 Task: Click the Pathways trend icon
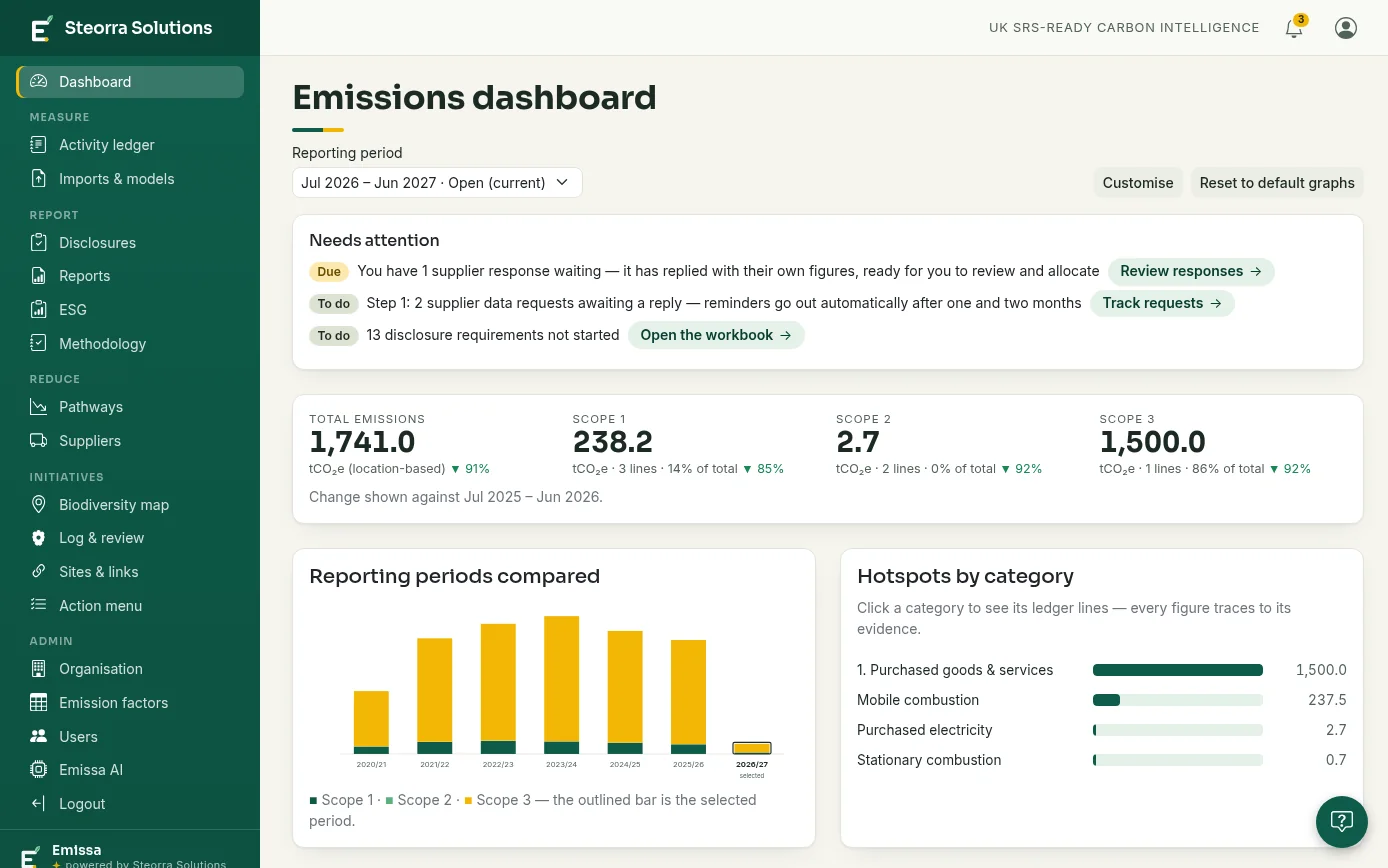[39, 407]
